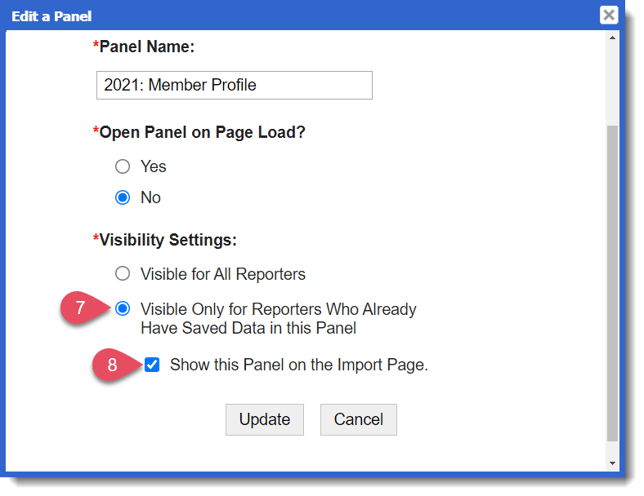Click the scrollbar up arrow
The height and width of the screenshot is (496, 644).
coord(612,39)
